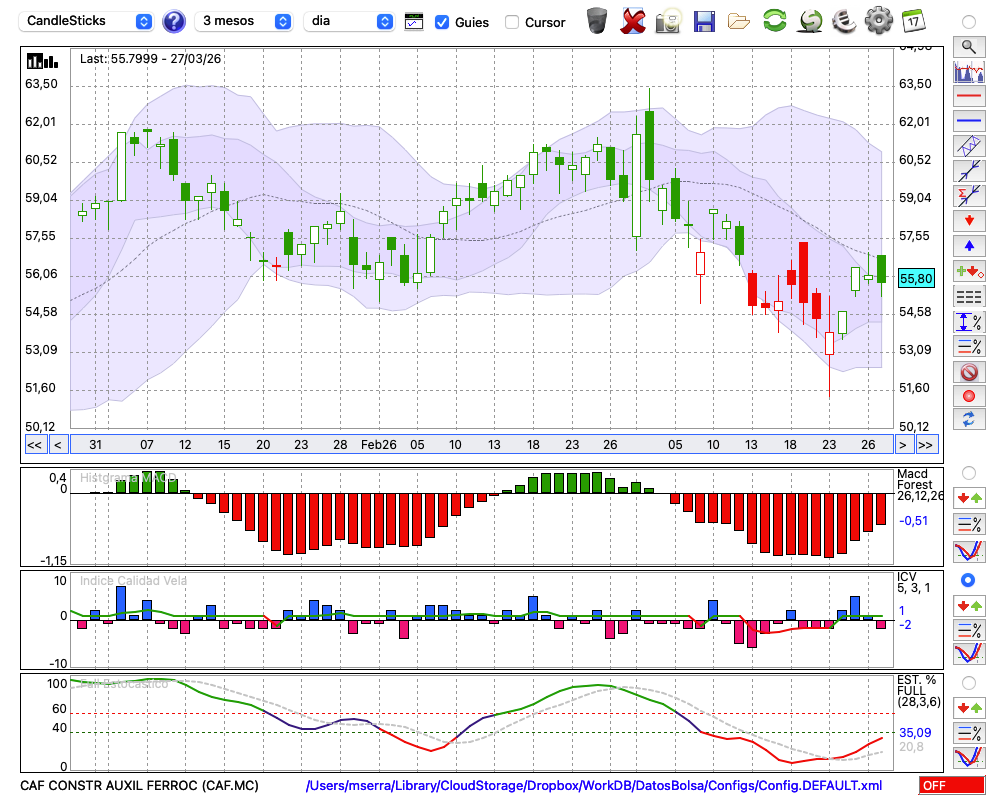Select the magnifying glass zoom tool
The image size is (1000, 800).
click(x=968, y=46)
